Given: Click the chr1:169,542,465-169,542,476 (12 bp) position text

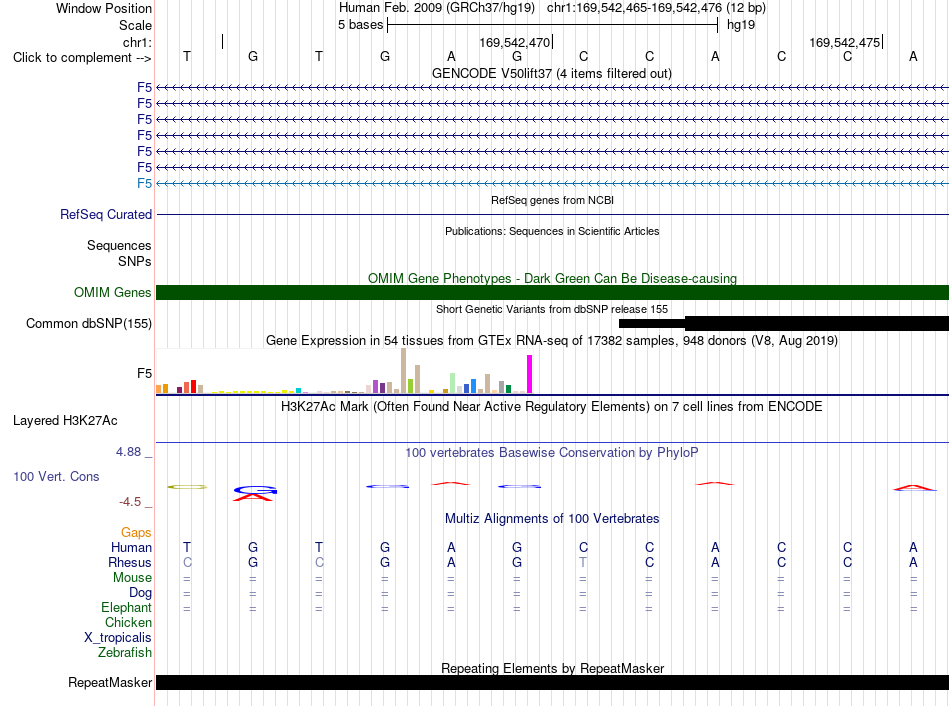Looking at the screenshot, I should pos(656,8).
